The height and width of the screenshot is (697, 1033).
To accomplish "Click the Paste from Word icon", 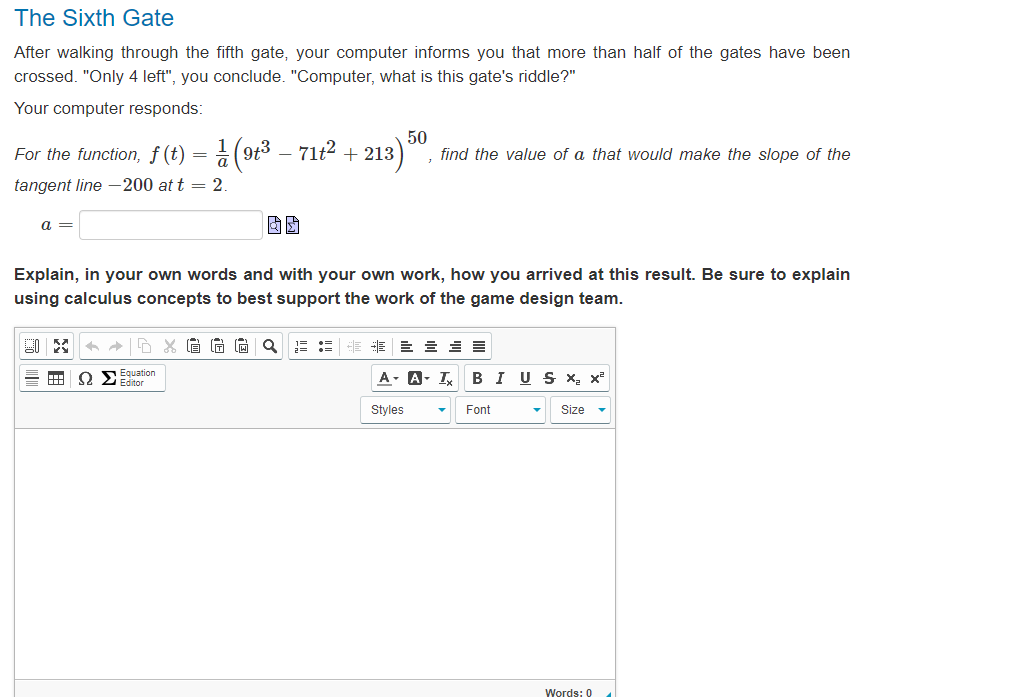I will click(241, 346).
